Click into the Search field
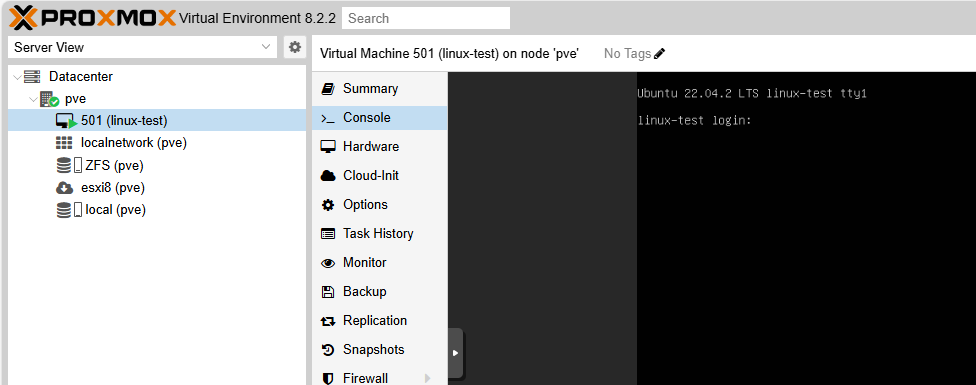Image resolution: width=976 pixels, height=385 pixels. [426, 18]
